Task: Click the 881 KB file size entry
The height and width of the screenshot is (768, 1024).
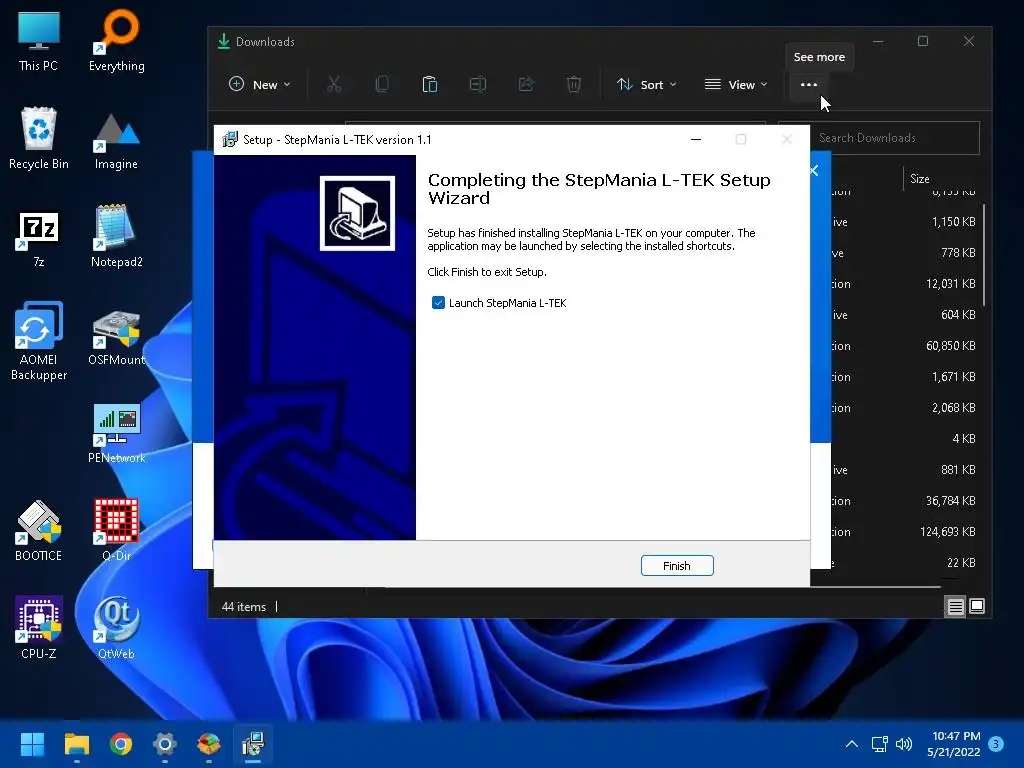Action: [x=958, y=470]
